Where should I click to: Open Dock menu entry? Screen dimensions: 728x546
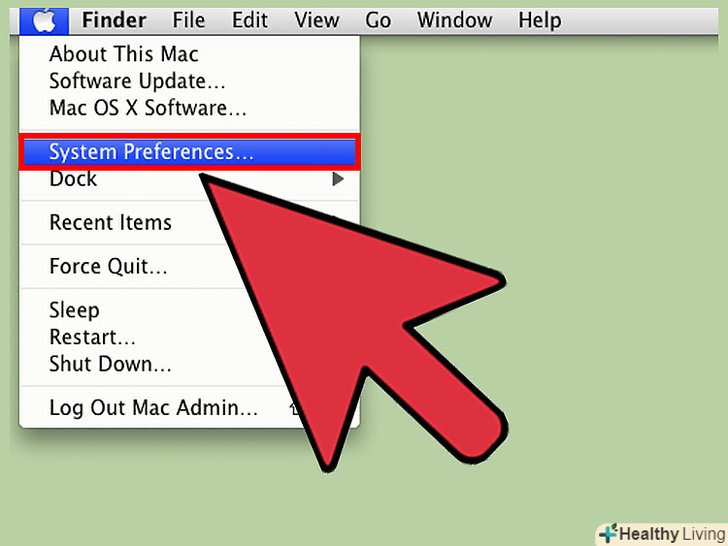(73, 179)
